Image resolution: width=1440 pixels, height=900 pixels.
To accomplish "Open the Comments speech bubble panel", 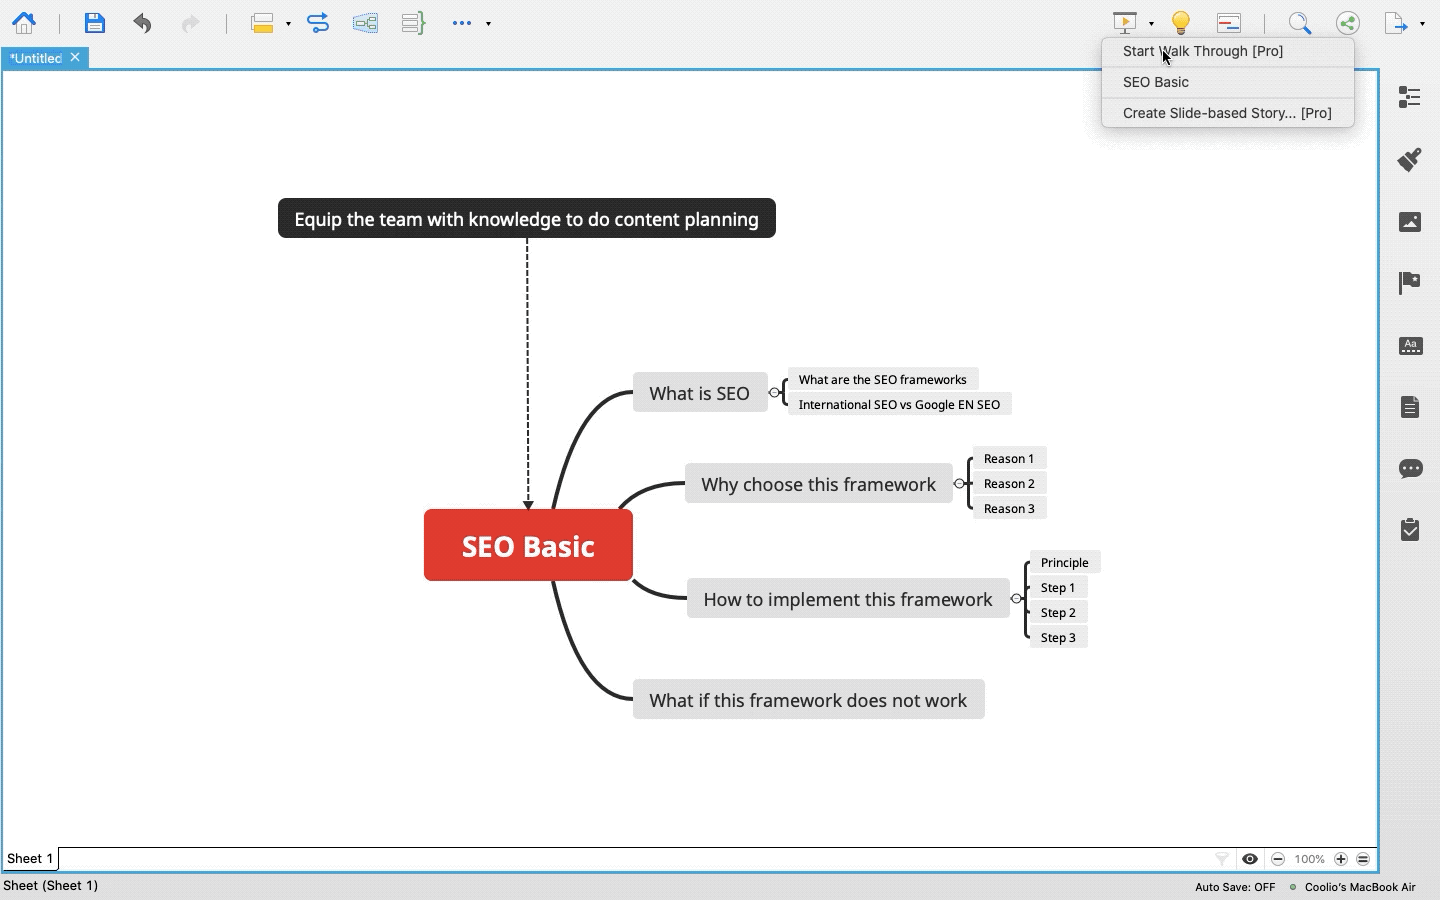I will click(x=1410, y=468).
